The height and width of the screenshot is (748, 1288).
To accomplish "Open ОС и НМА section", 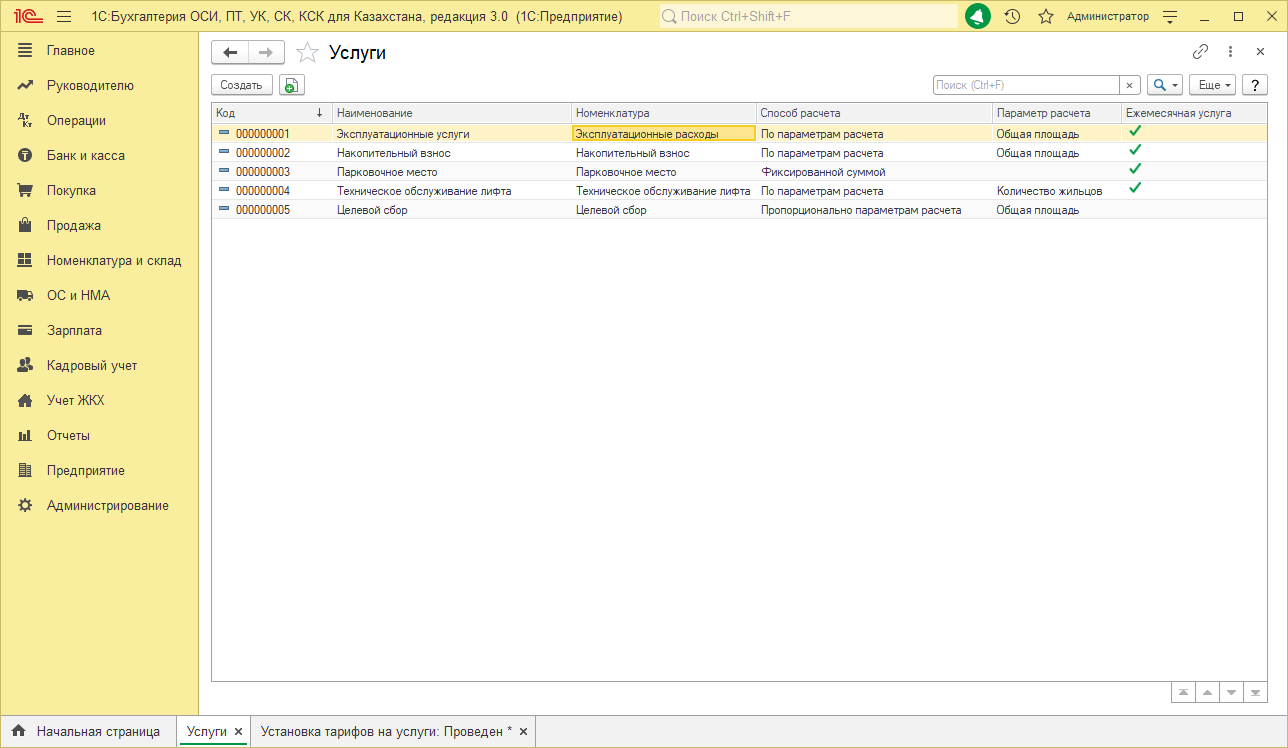I will [x=78, y=295].
